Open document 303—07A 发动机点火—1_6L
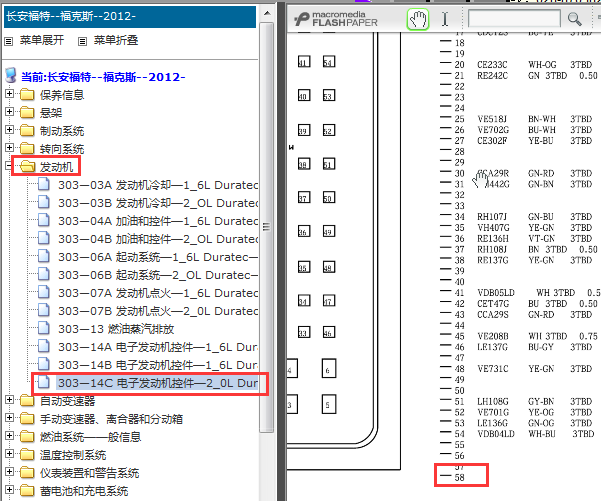This screenshot has height=501, width=601. [x=158, y=293]
